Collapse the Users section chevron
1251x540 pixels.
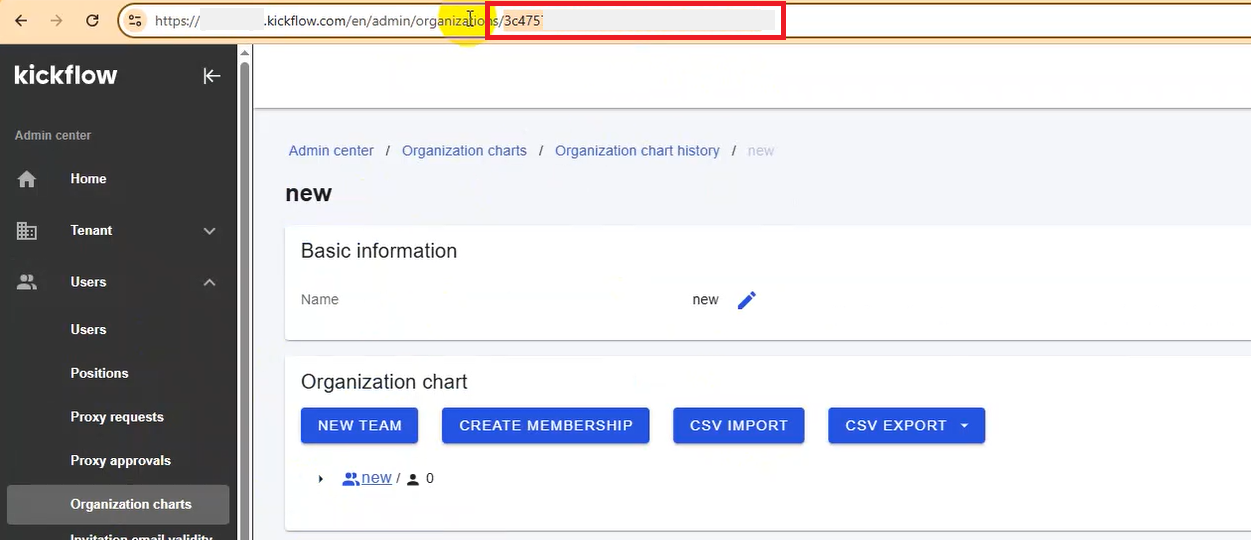(x=210, y=283)
